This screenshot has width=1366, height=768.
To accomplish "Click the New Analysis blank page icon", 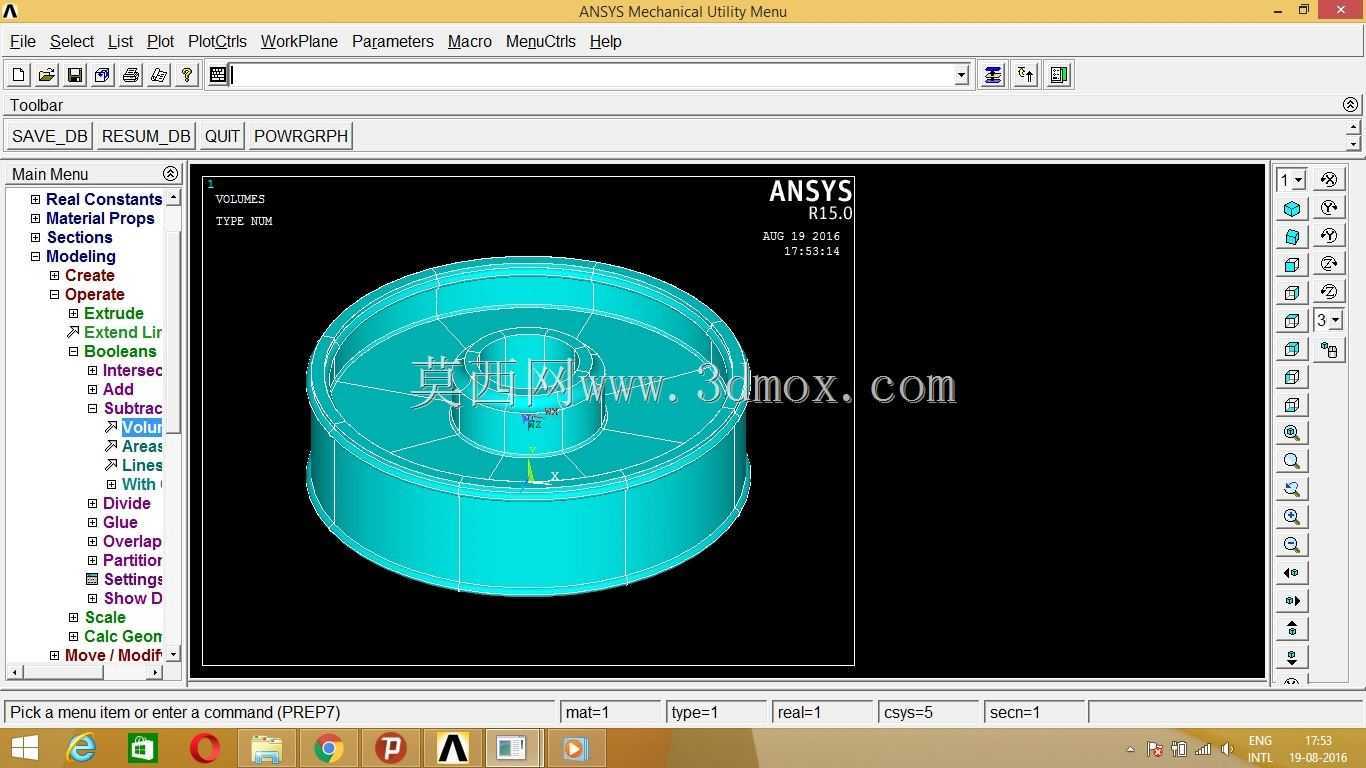I will pos(18,75).
